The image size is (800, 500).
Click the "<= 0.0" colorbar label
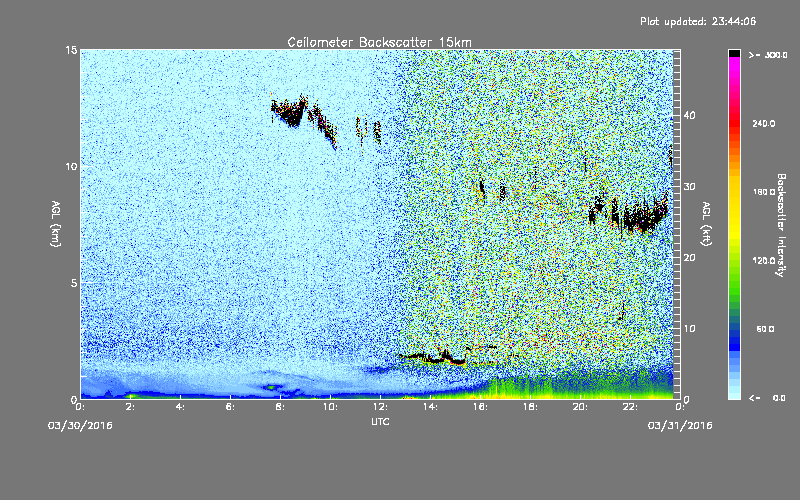[767, 398]
